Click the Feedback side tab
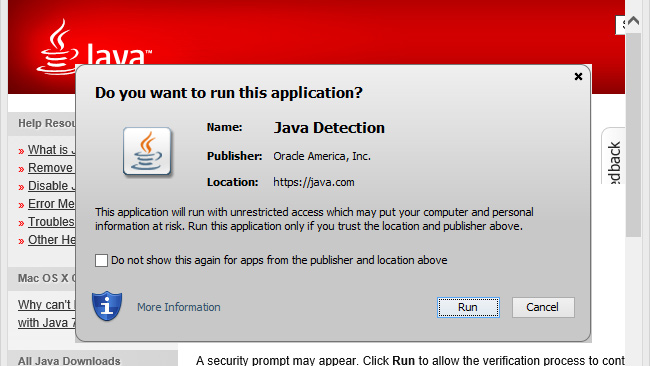This screenshot has width=650, height=366. pos(613,156)
